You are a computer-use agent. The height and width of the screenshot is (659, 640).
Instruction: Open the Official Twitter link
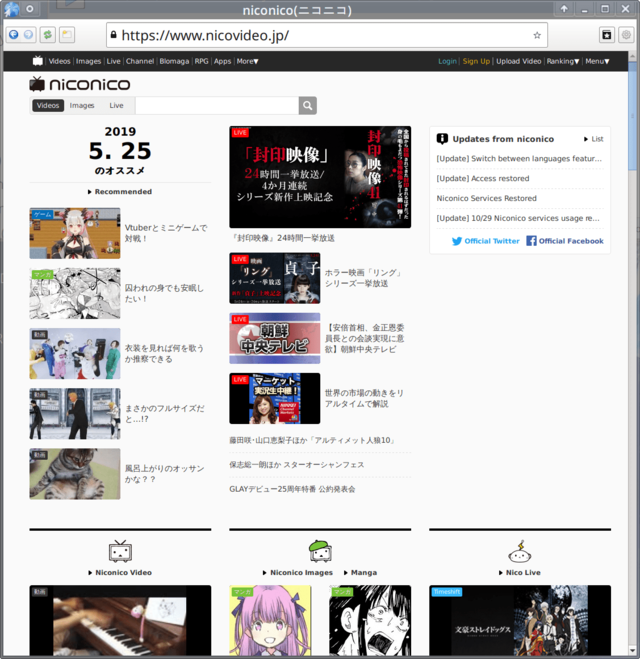(x=486, y=241)
